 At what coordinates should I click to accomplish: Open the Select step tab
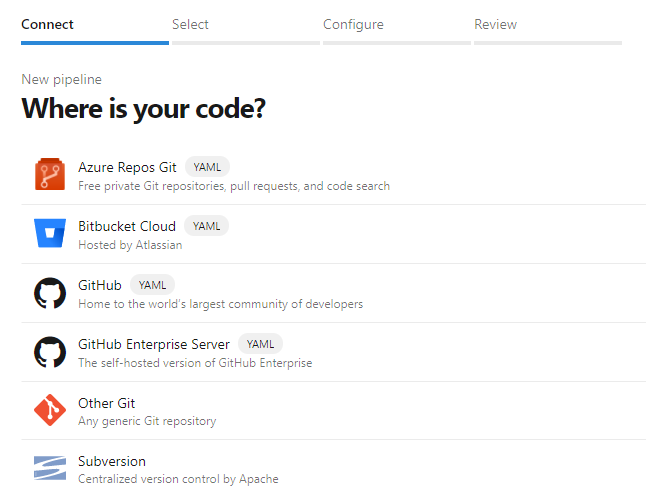[190, 25]
